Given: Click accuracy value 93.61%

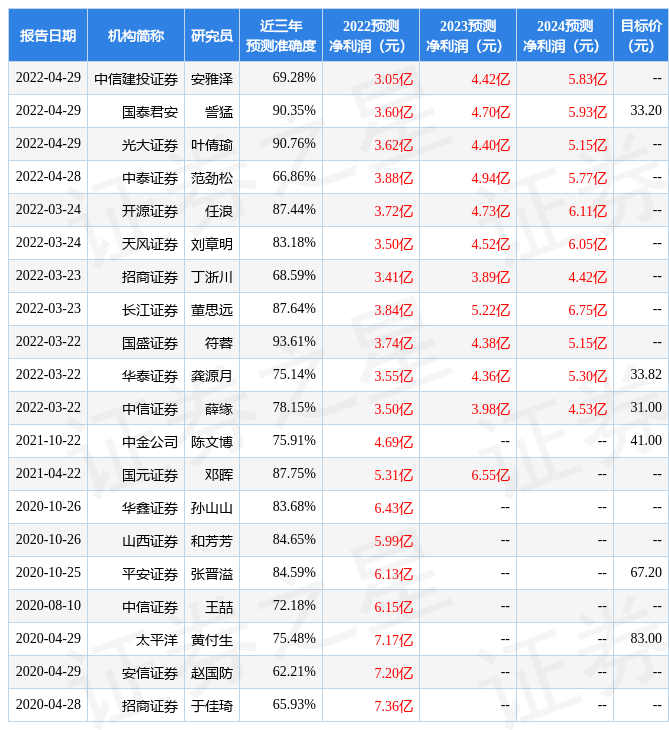Looking at the screenshot, I should point(294,341).
